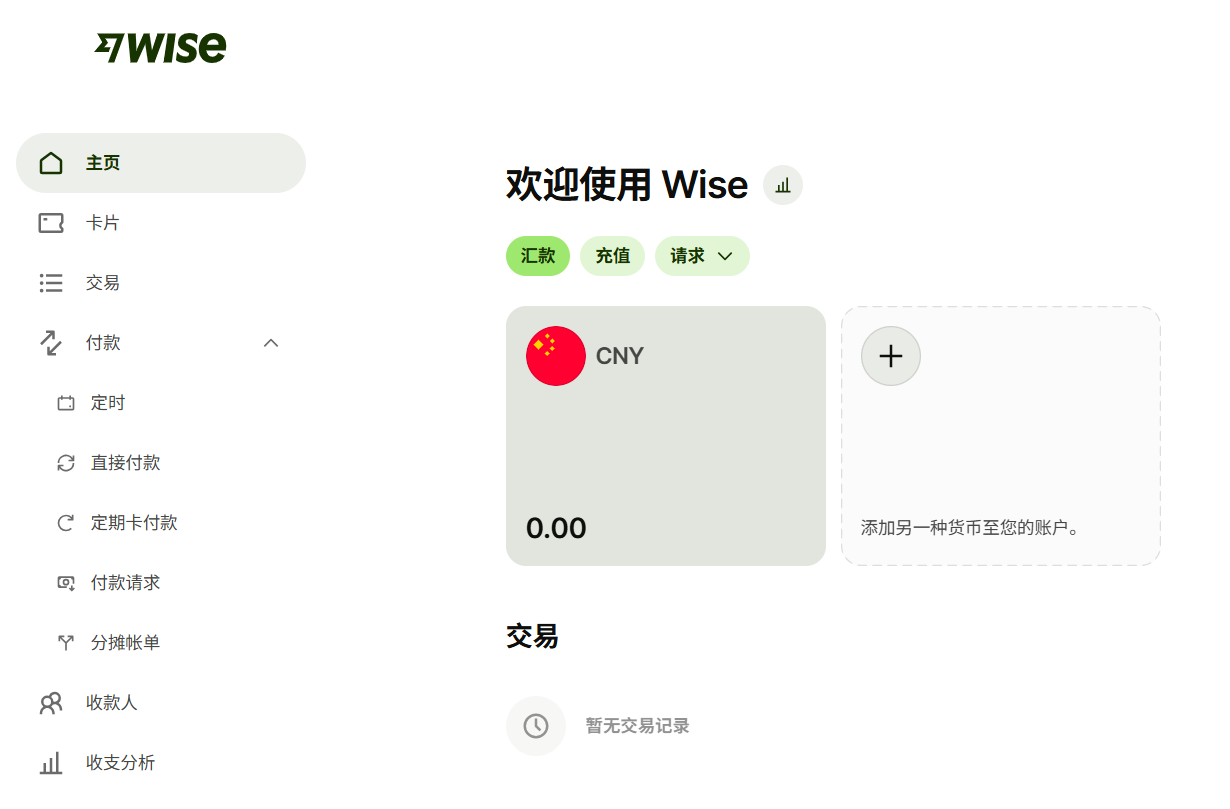Click the list icon beside 交易

[51, 283]
